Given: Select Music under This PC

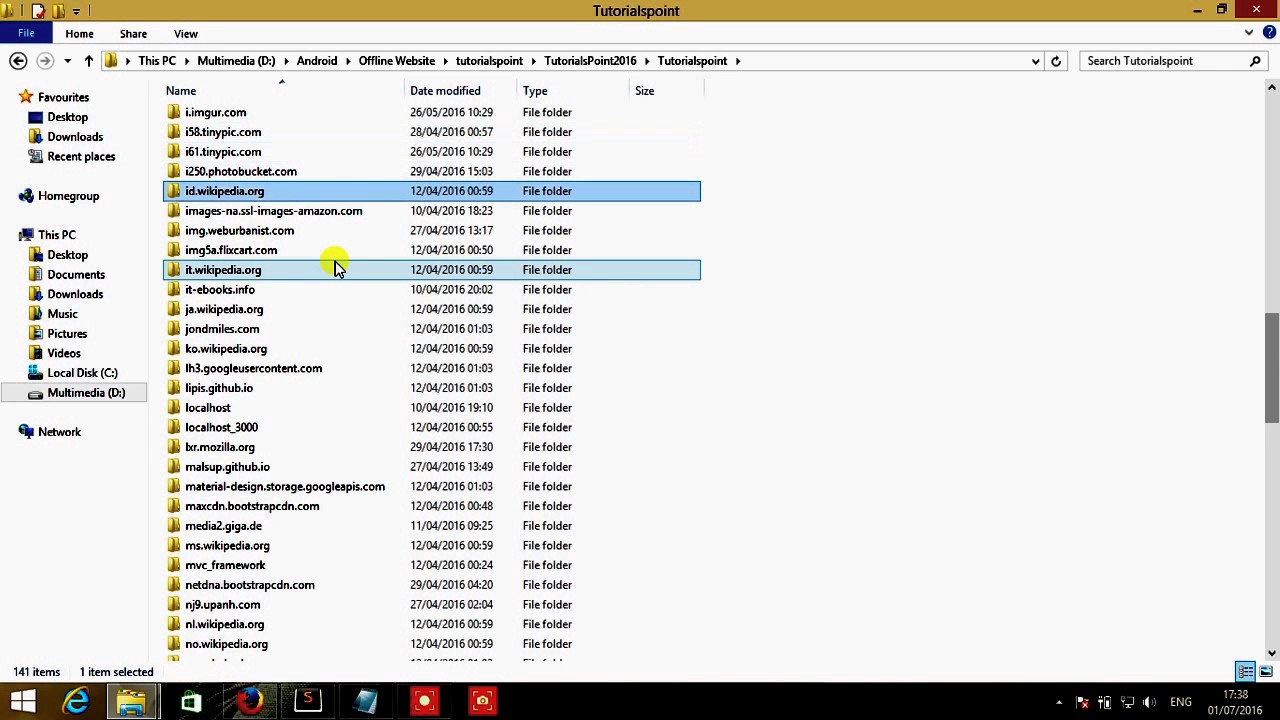Looking at the screenshot, I should [62, 314].
